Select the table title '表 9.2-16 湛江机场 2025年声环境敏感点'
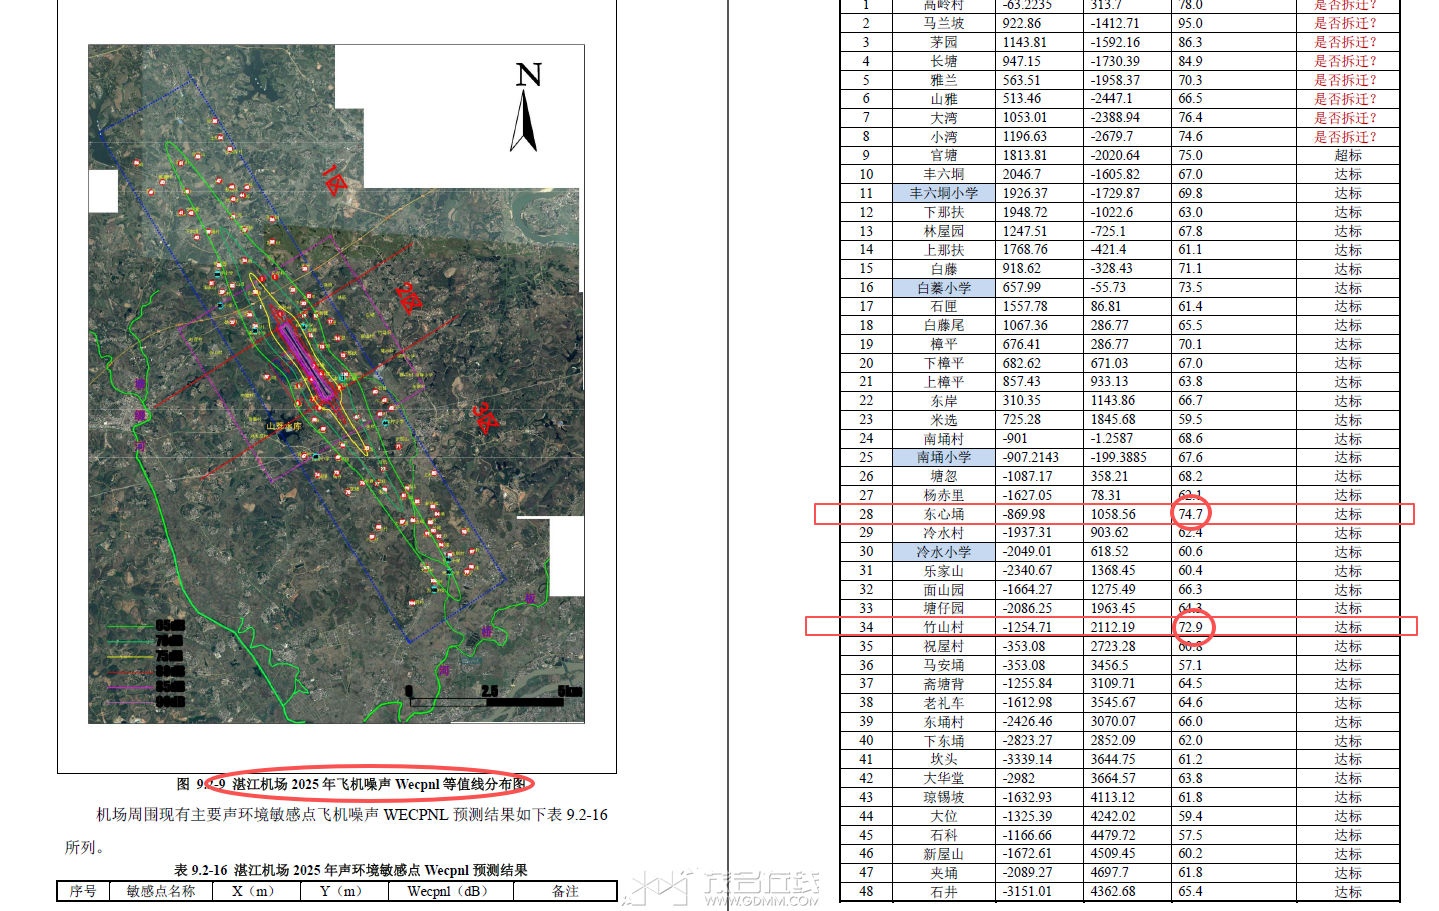This screenshot has height=911, width=1439. [350, 870]
